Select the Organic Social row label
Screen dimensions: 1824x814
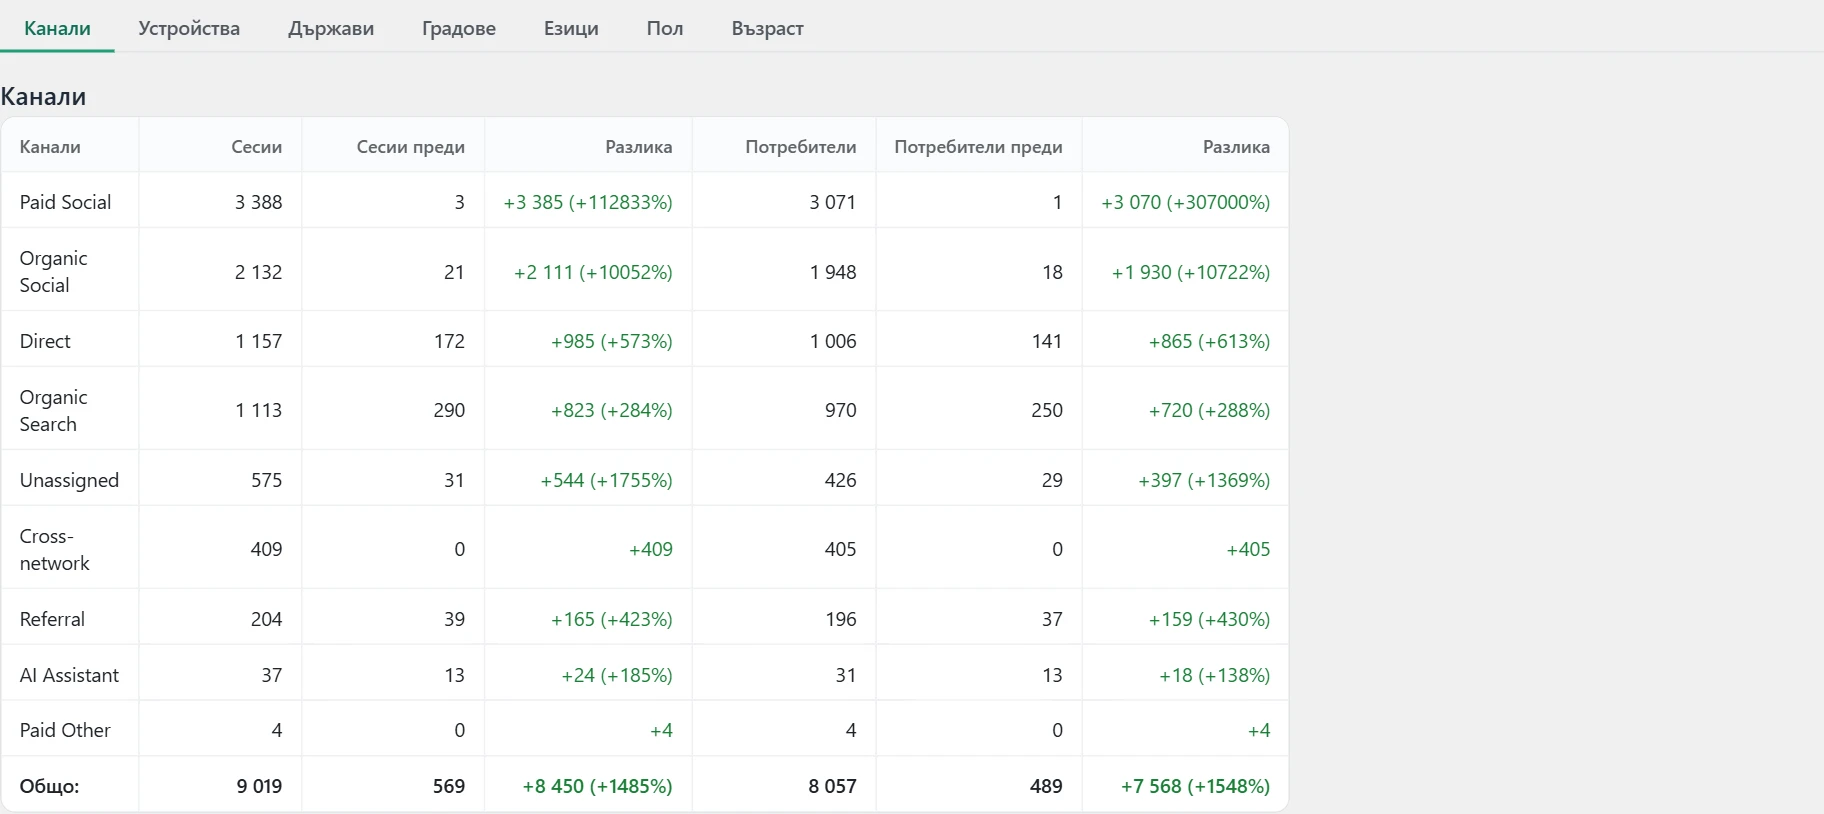pos(54,271)
